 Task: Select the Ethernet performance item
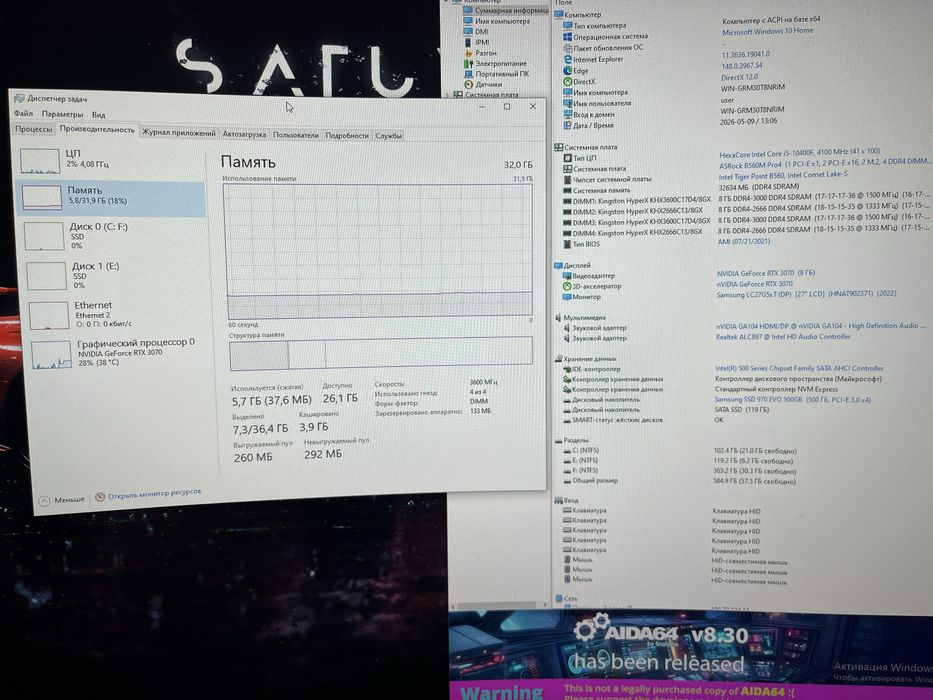(x=116, y=315)
